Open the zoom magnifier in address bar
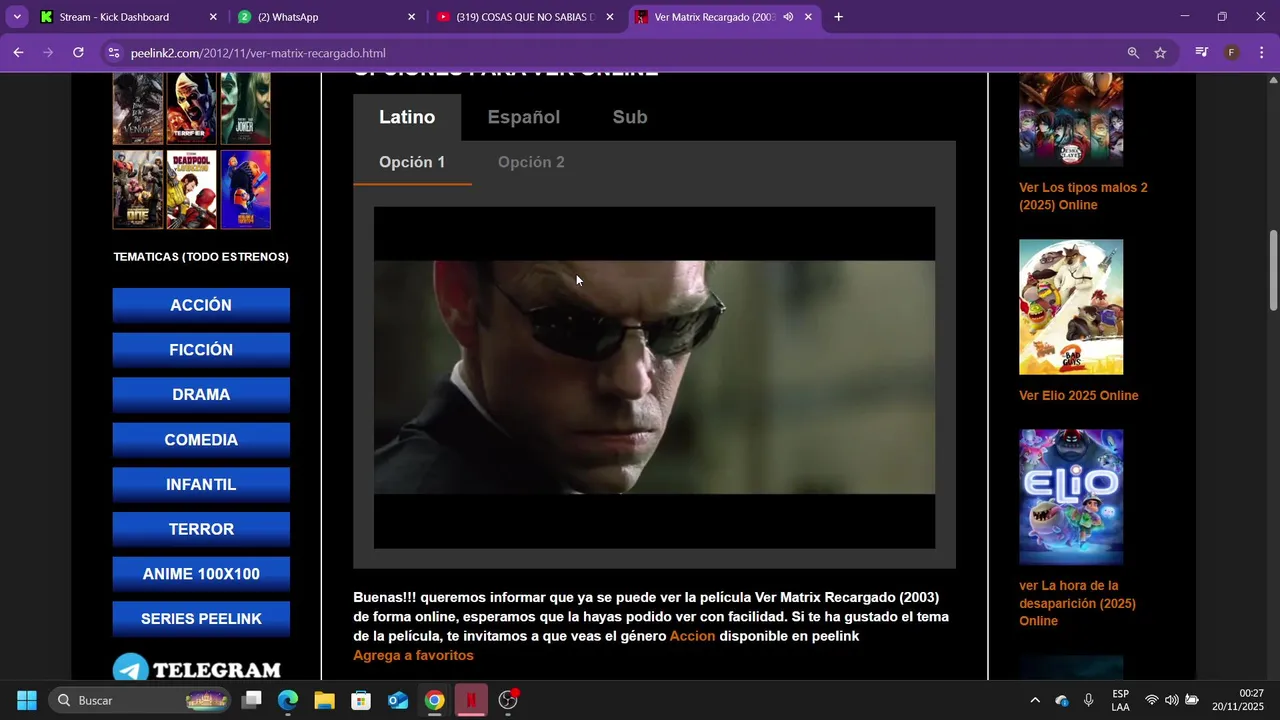 1133,53
